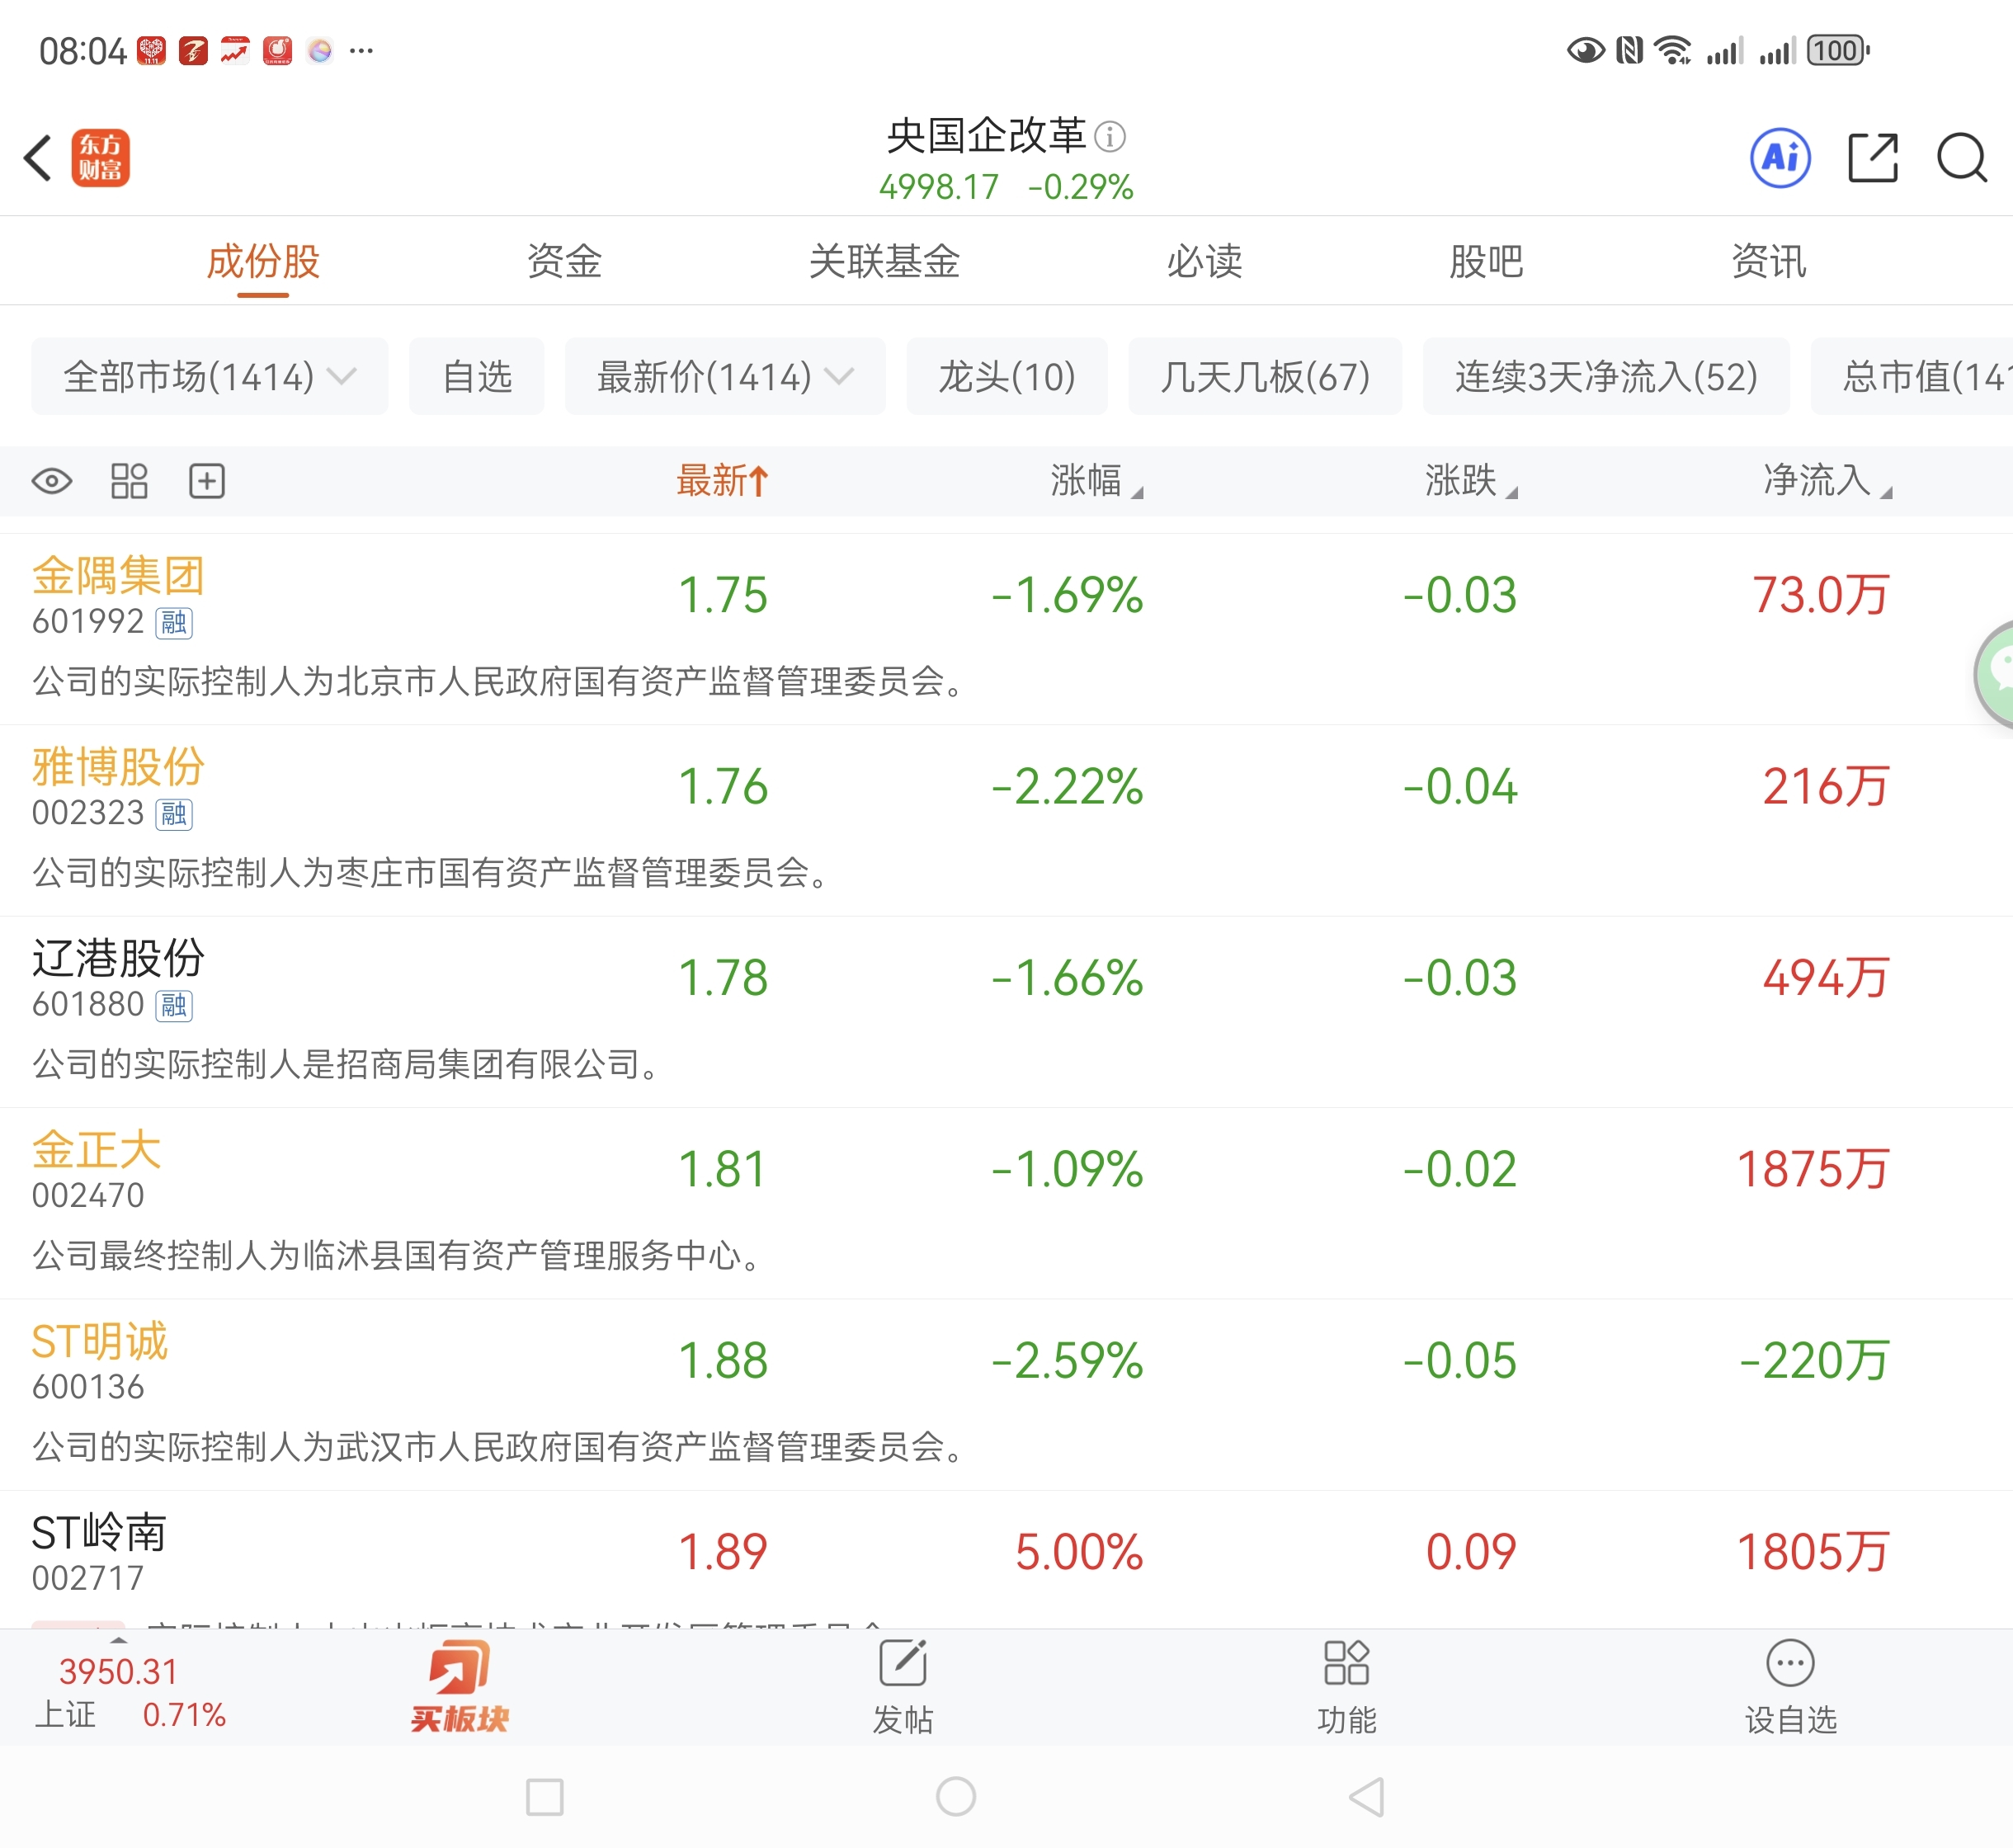Tap info icon beside 央国企改革 title
This screenshot has width=2013, height=1848.
coord(1110,136)
